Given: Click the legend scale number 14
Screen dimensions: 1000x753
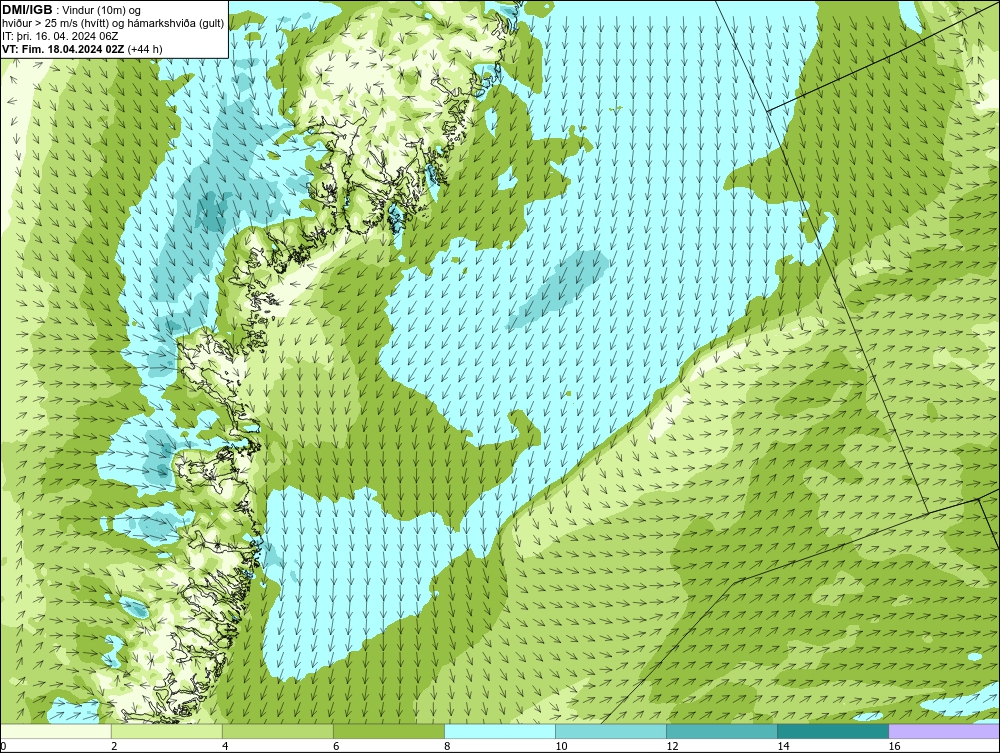Looking at the screenshot, I should pos(783,746).
